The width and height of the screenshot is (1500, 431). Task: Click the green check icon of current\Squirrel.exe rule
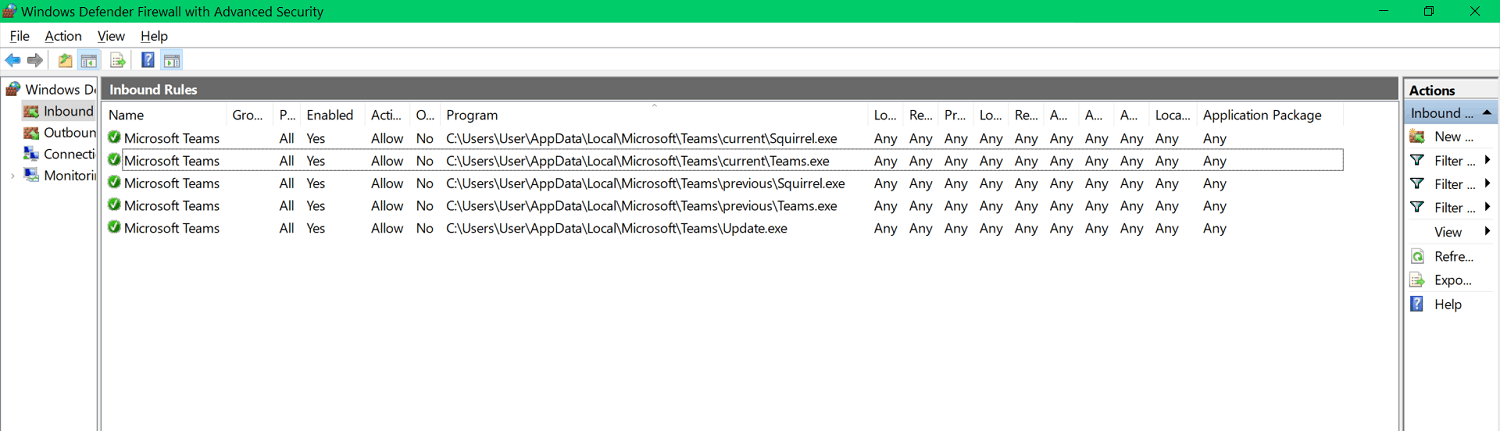(114, 138)
